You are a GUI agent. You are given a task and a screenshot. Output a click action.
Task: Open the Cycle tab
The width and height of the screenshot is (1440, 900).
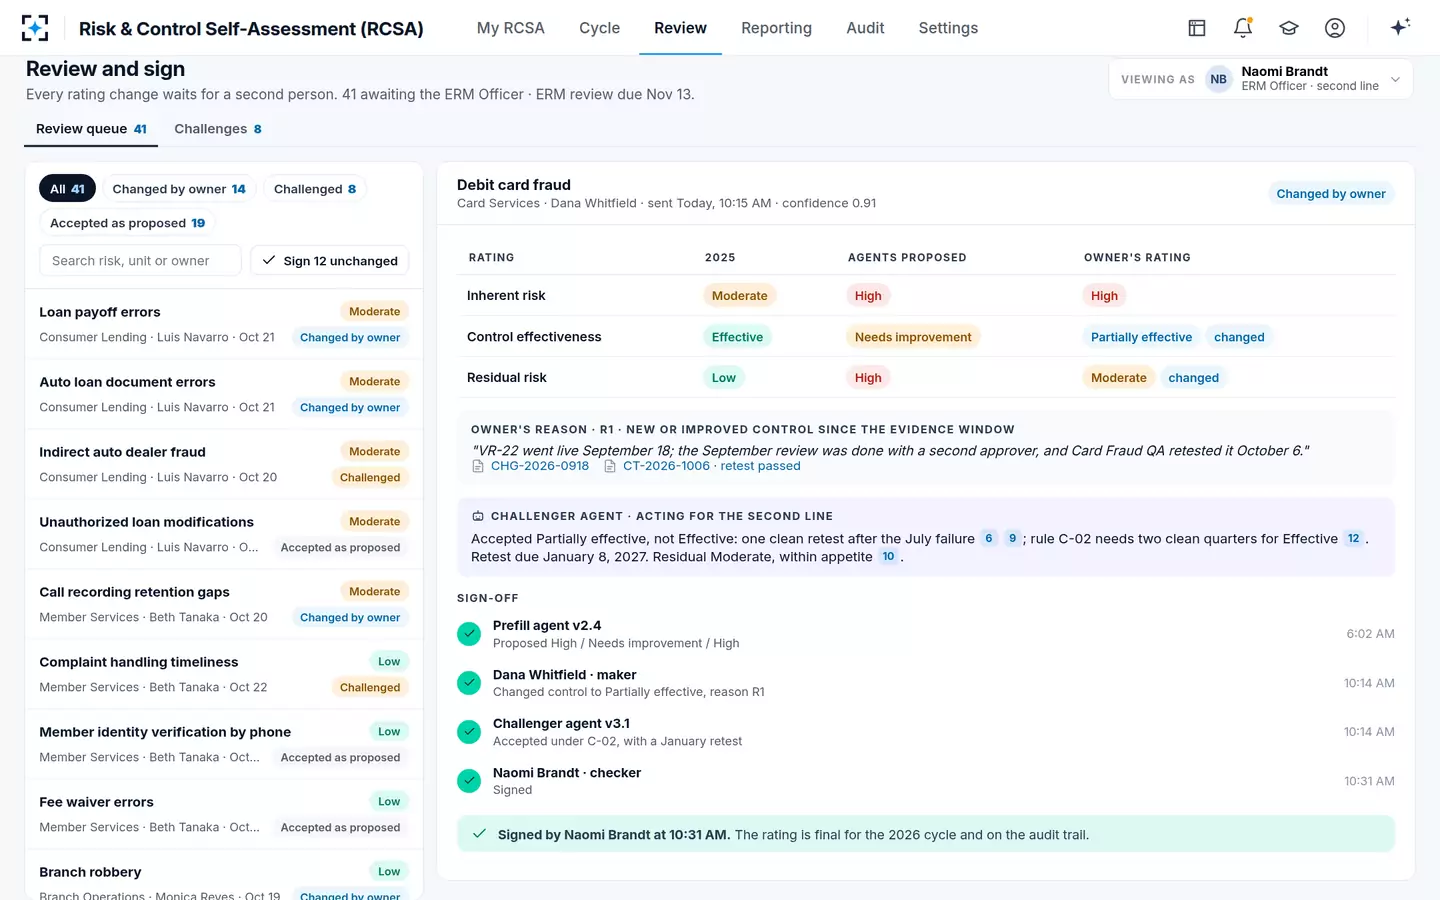point(600,28)
